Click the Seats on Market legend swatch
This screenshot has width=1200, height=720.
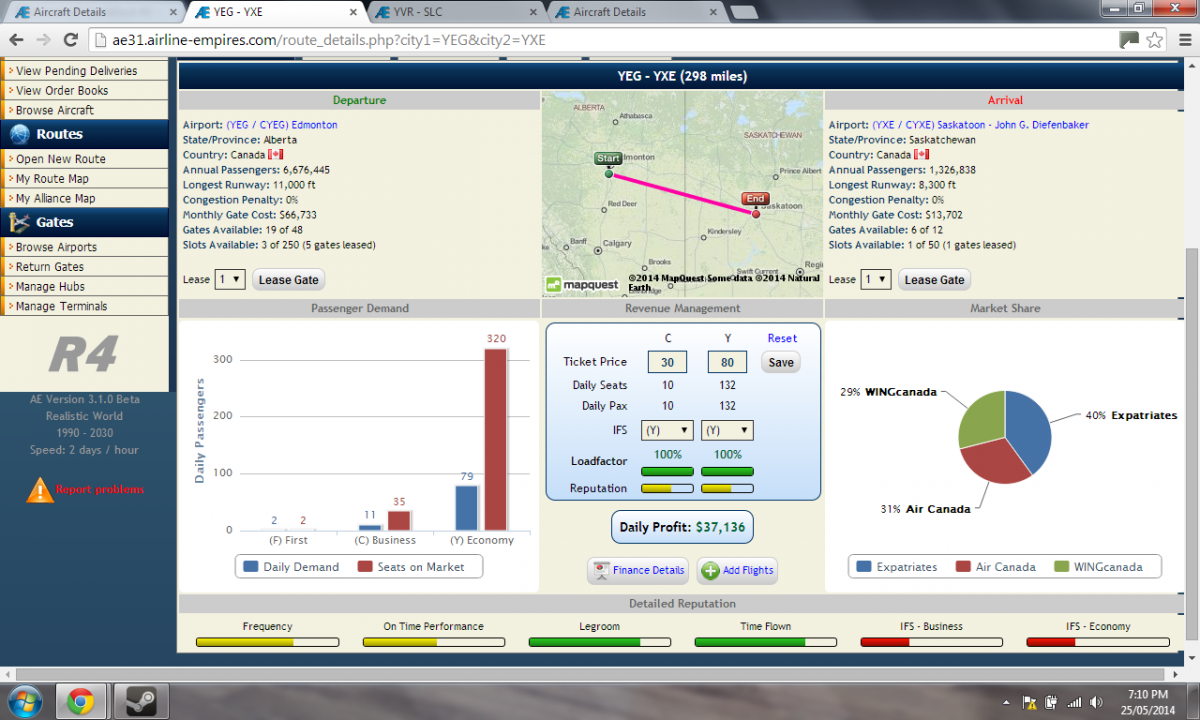click(364, 567)
